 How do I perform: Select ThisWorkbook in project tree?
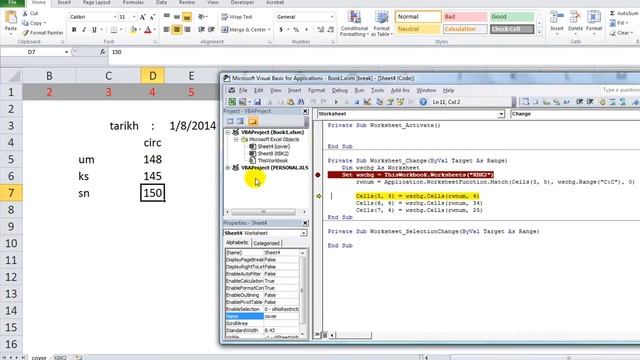(272, 160)
